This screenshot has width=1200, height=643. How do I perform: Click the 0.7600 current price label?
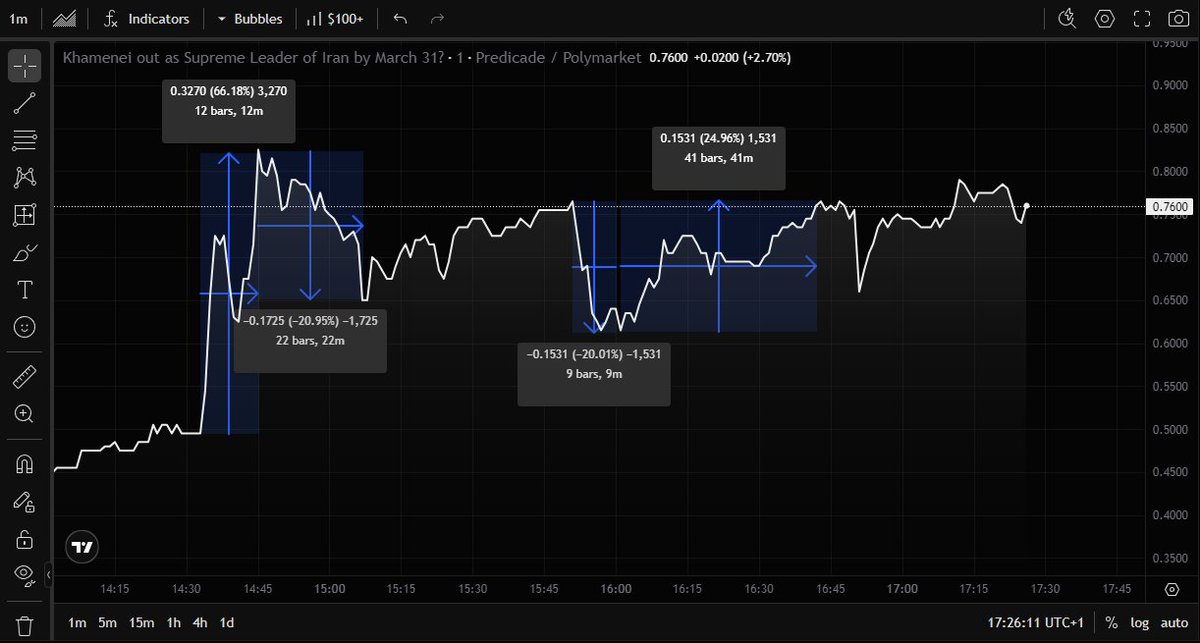tap(1171, 207)
